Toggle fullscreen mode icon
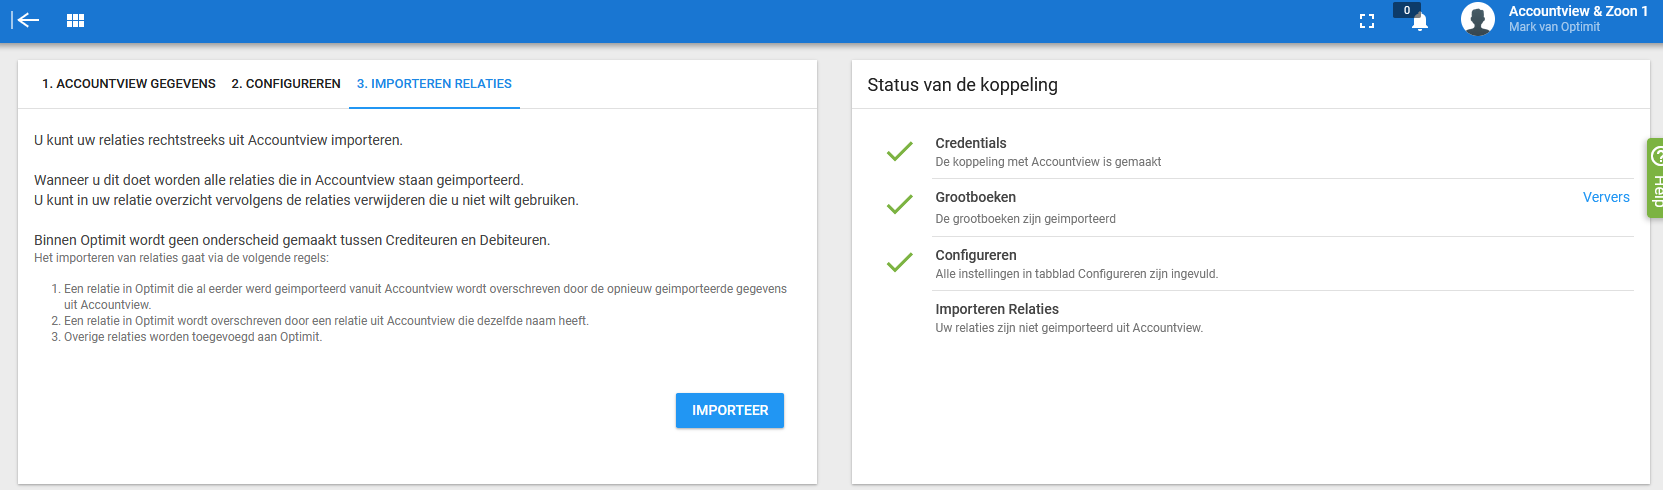This screenshot has height=490, width=1663. pos(1367,21)
